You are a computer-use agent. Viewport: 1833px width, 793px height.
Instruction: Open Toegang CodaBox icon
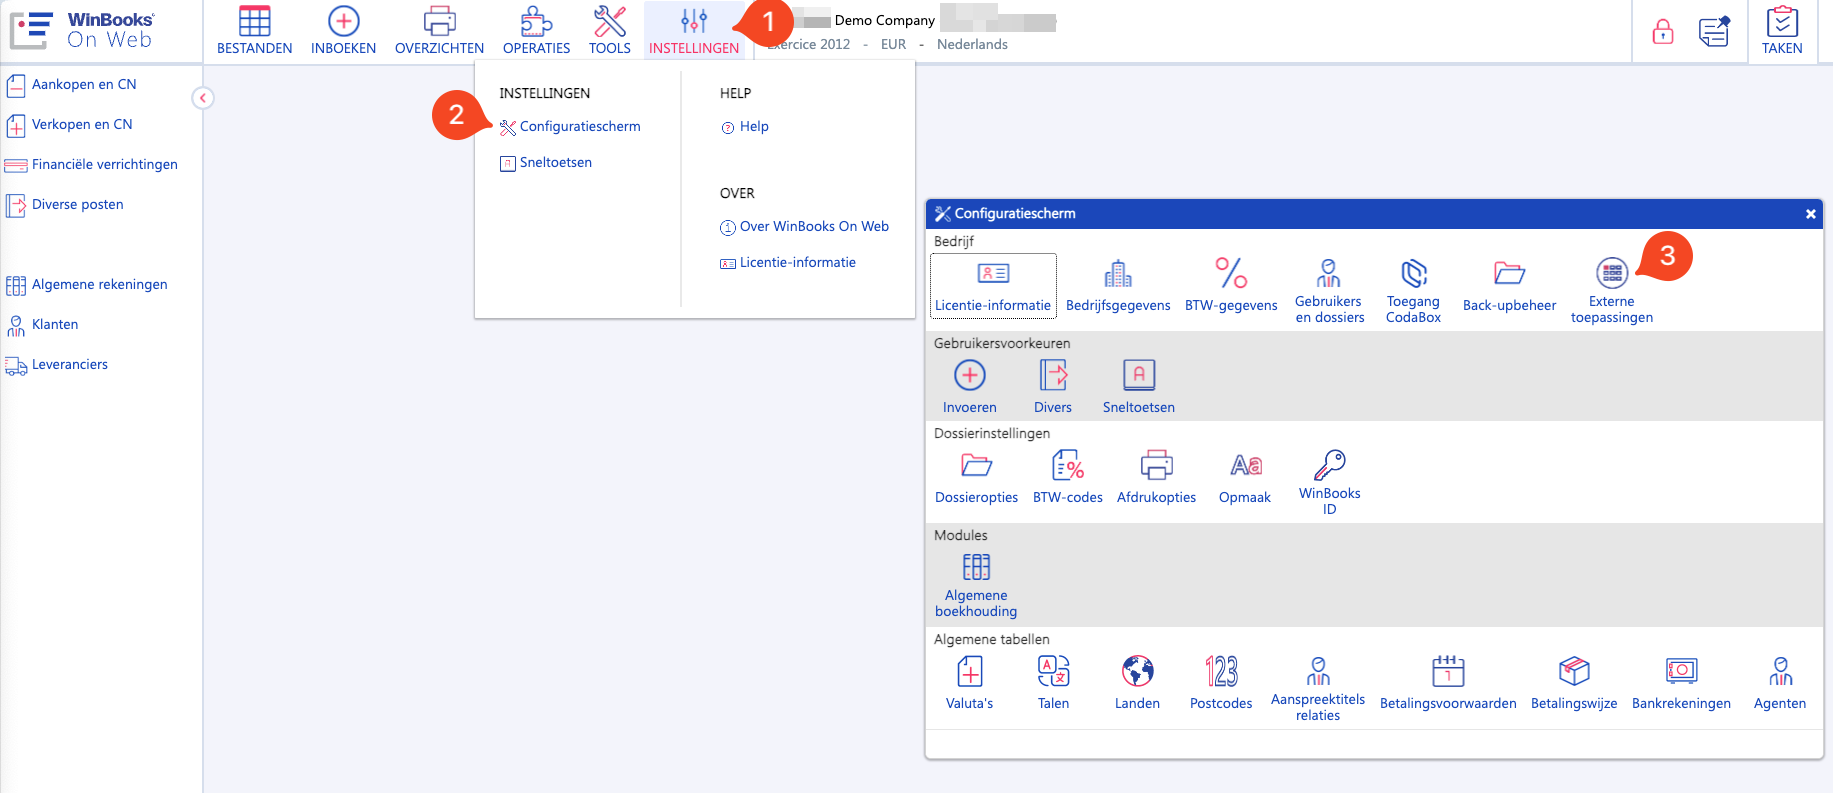[1413, 292]
